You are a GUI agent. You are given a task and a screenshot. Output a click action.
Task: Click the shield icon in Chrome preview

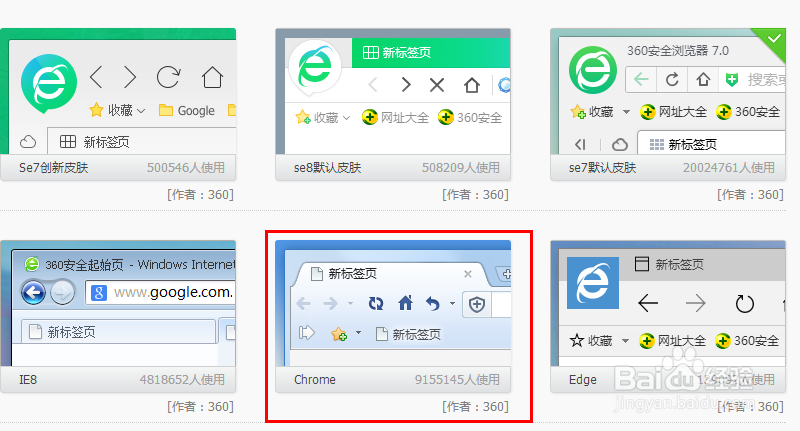tap(477, 305)
